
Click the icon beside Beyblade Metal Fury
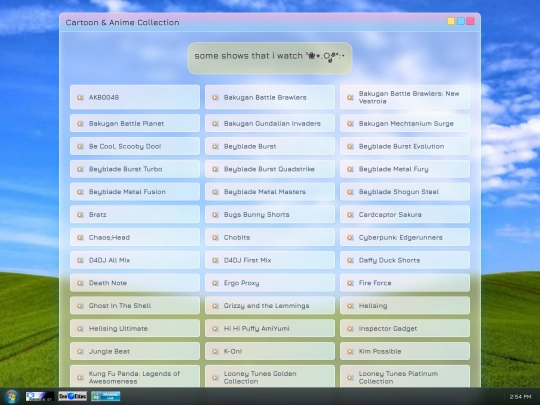[350, 169]
